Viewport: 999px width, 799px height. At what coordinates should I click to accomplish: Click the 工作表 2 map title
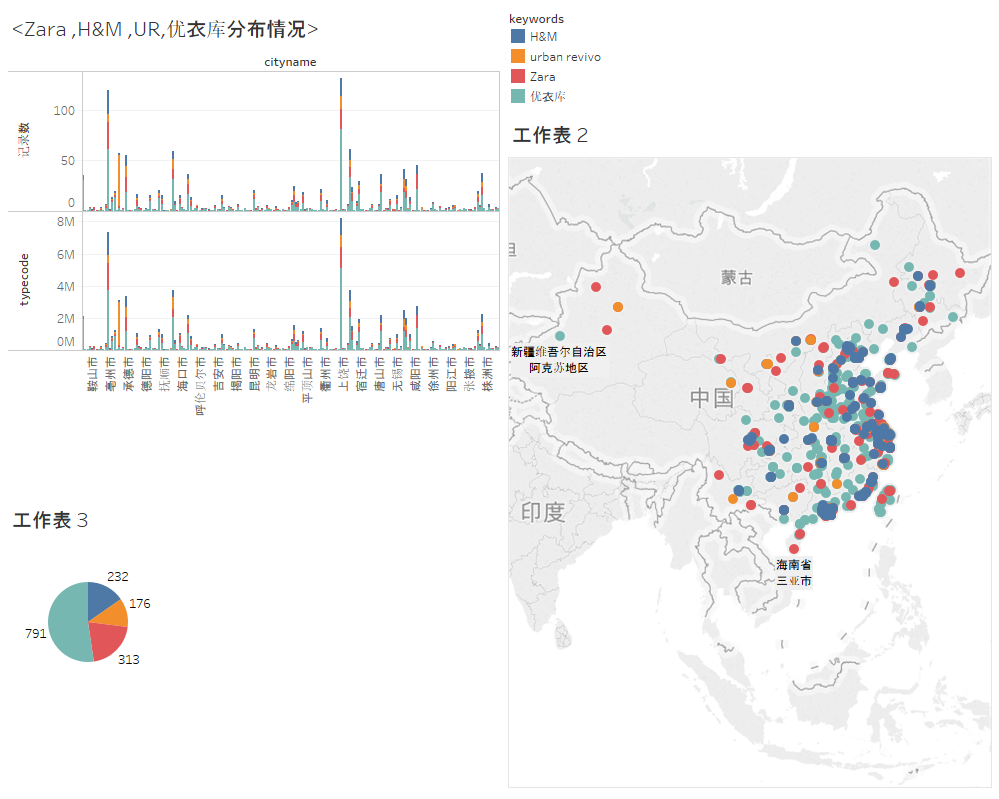(550, 136)
